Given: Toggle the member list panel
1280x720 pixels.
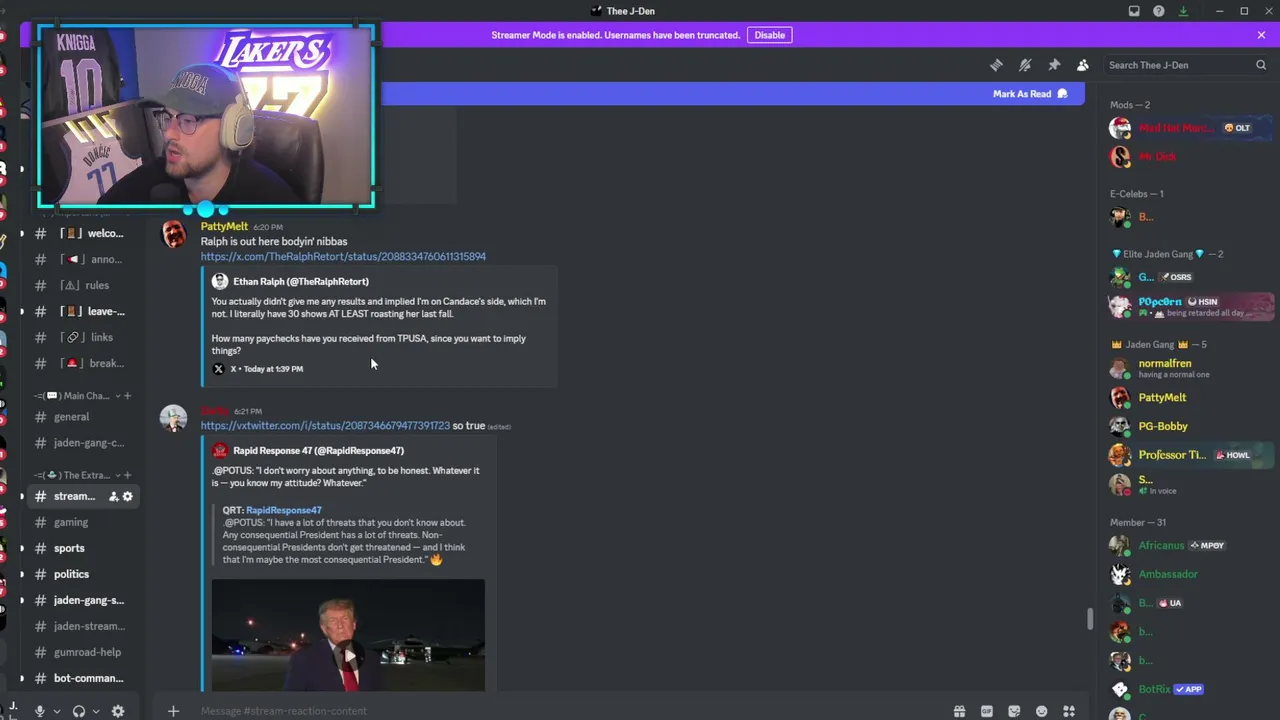Looking at the screenshot, I should (x=1082, y=65).
